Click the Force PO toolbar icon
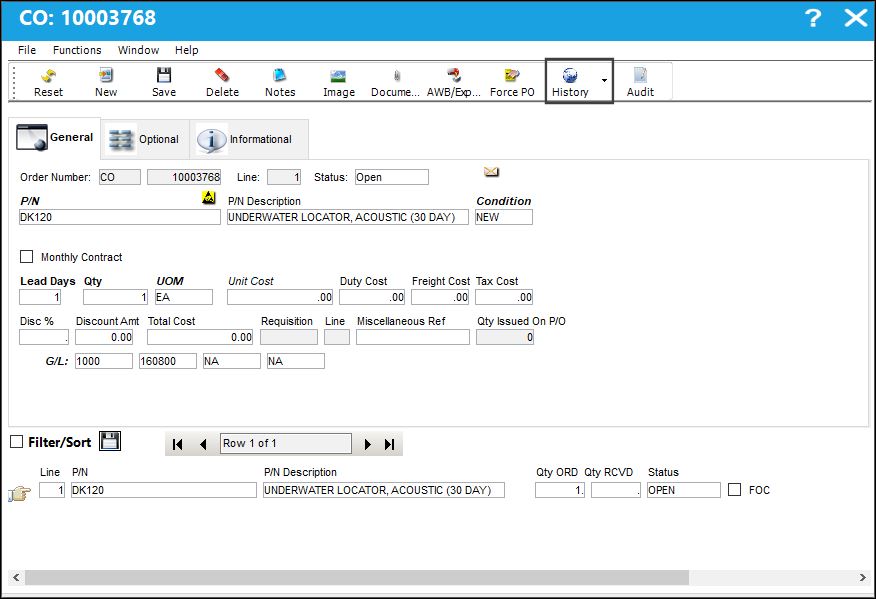 512,82
